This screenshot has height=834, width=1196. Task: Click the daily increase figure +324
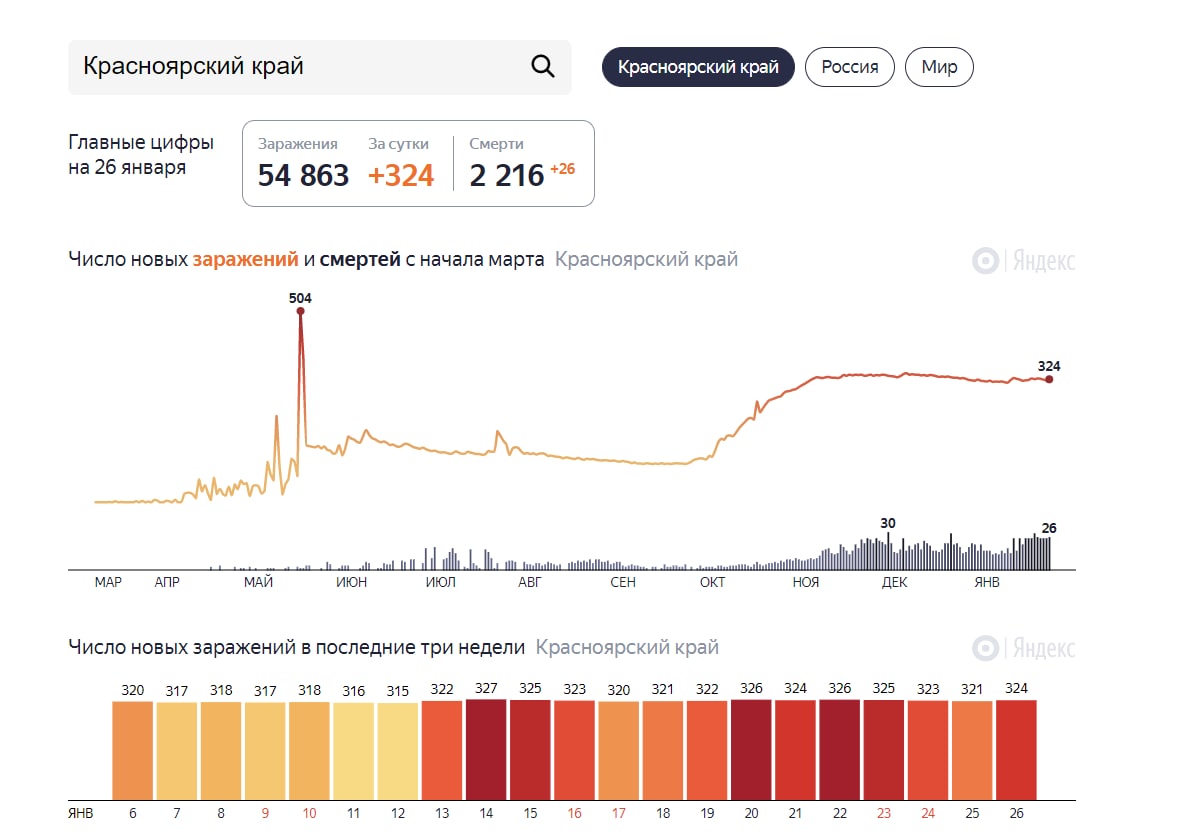(x=401, y=176)
